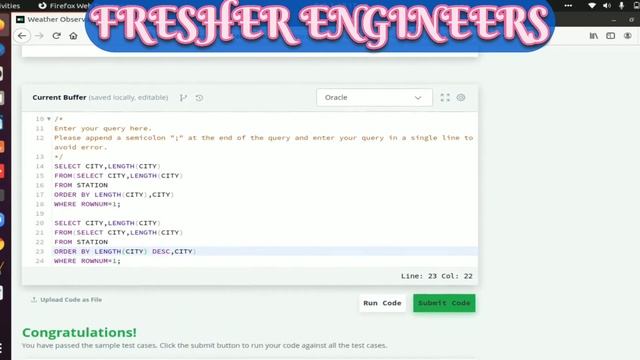Click the Upload Code as File link

click(x=67, y=300)
